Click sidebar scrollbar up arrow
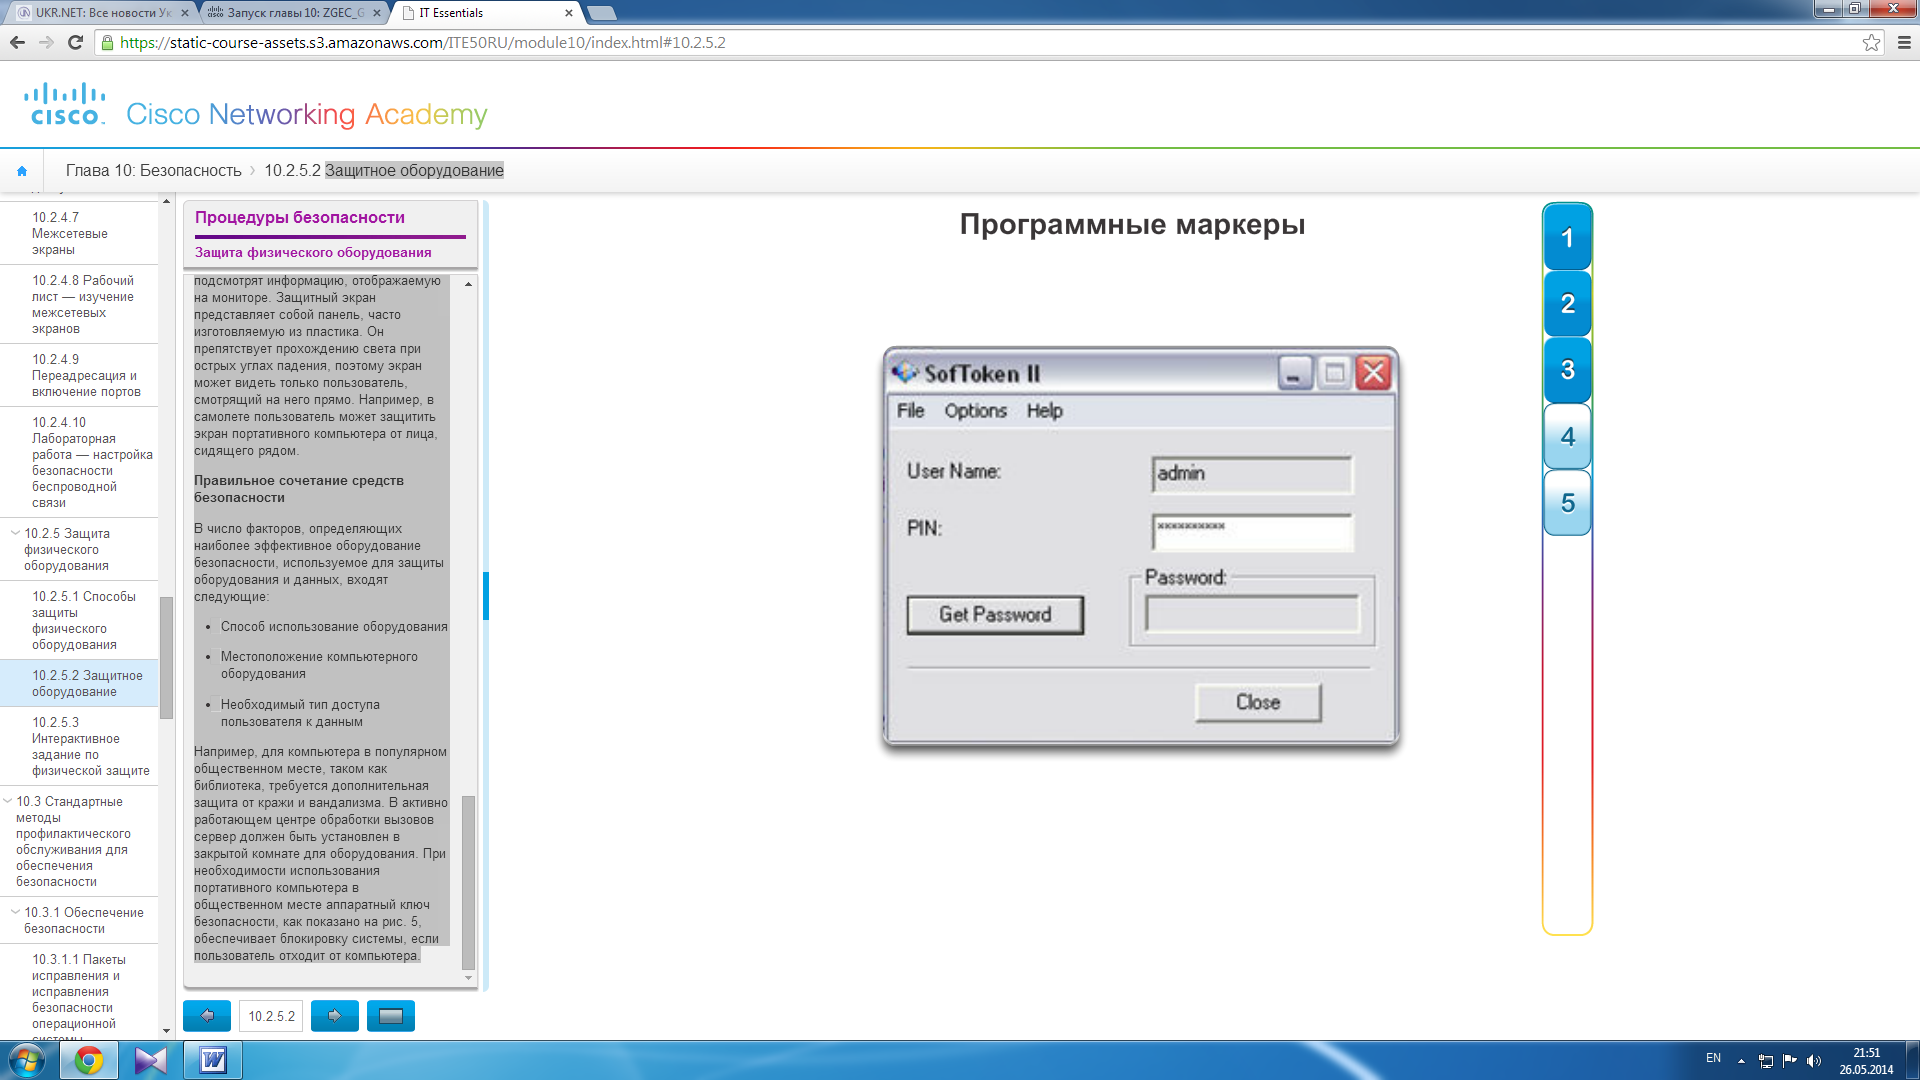This screenshot has height=1080, width=1920. 166,201
